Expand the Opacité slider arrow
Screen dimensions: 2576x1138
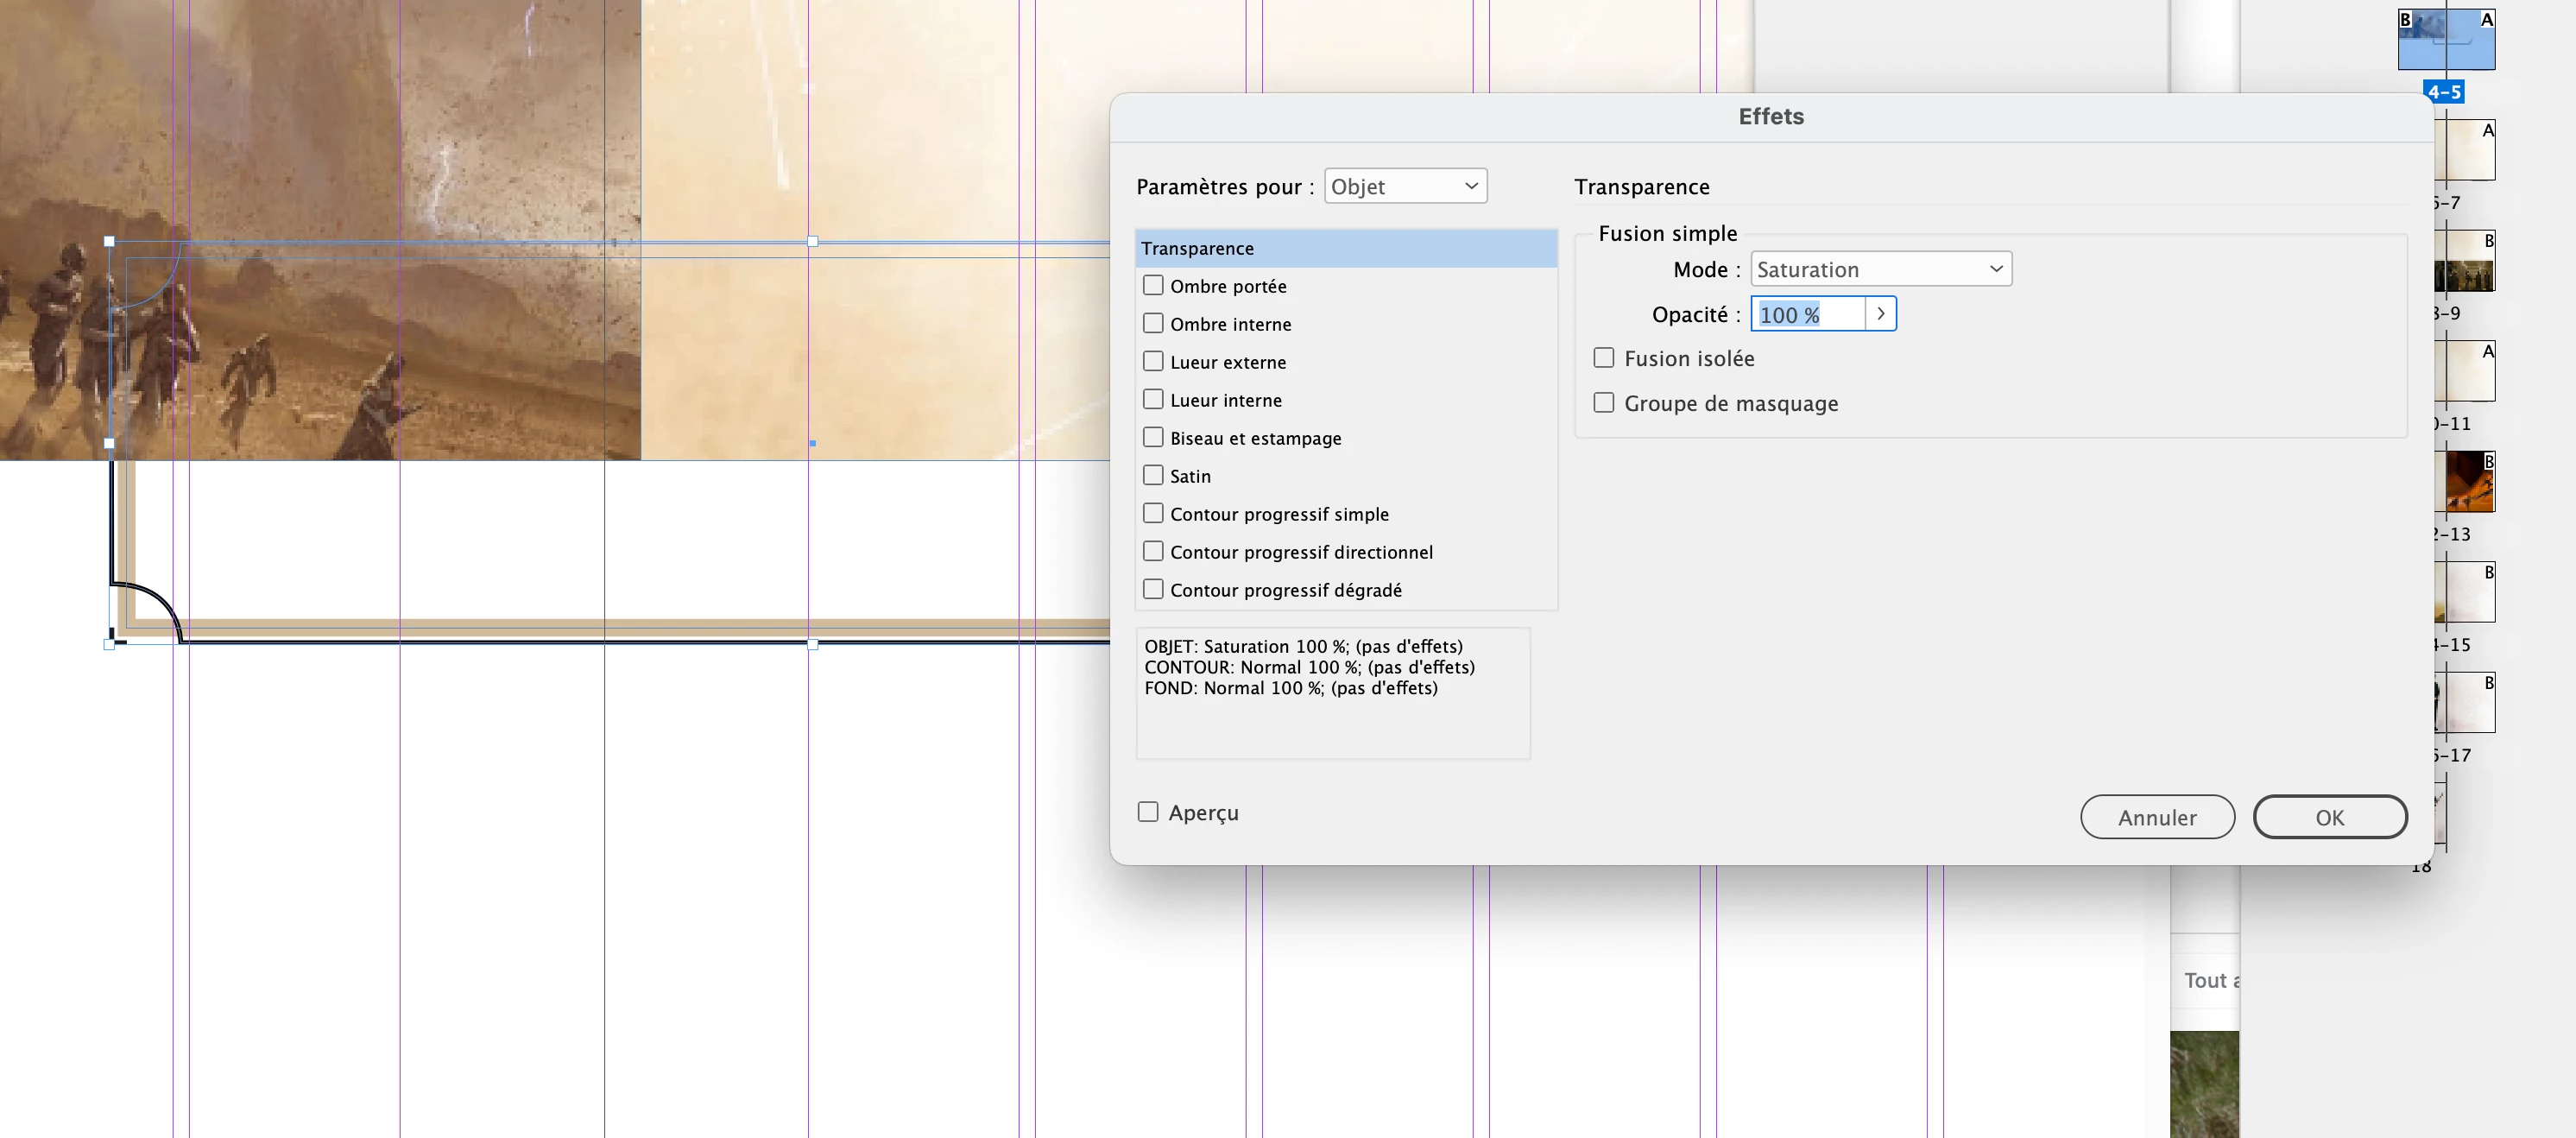point(1880,314)
